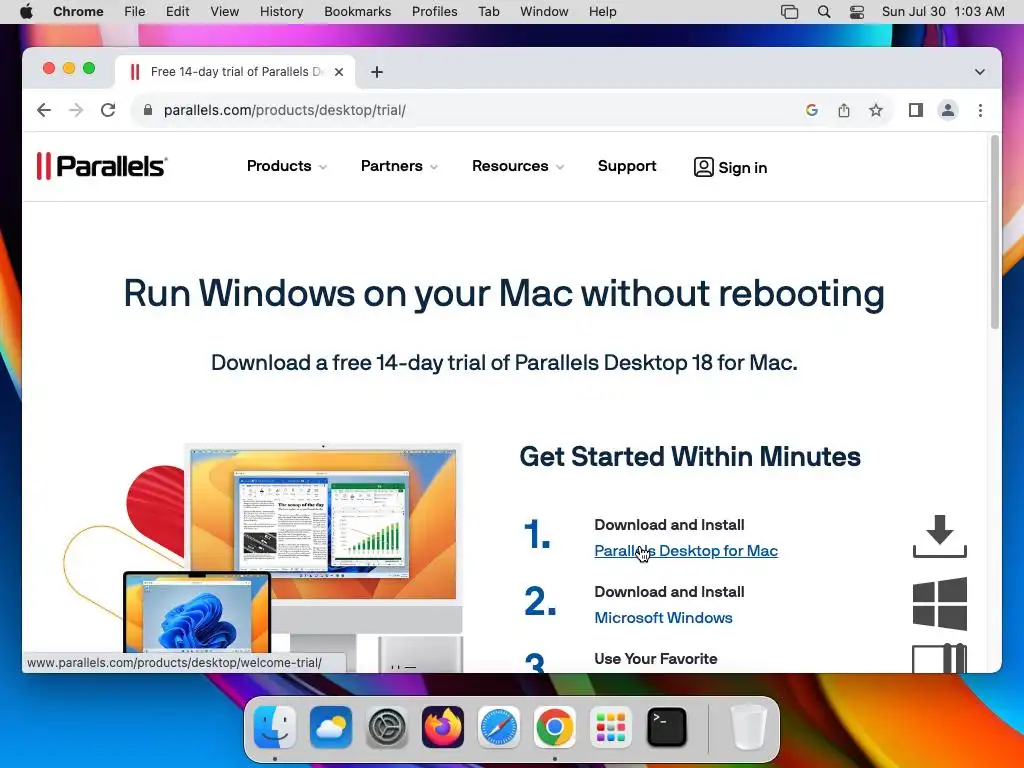This screenshot has height=768, width=1024.
Task: Click Chrome icon in the Dock
Action: 554,726
